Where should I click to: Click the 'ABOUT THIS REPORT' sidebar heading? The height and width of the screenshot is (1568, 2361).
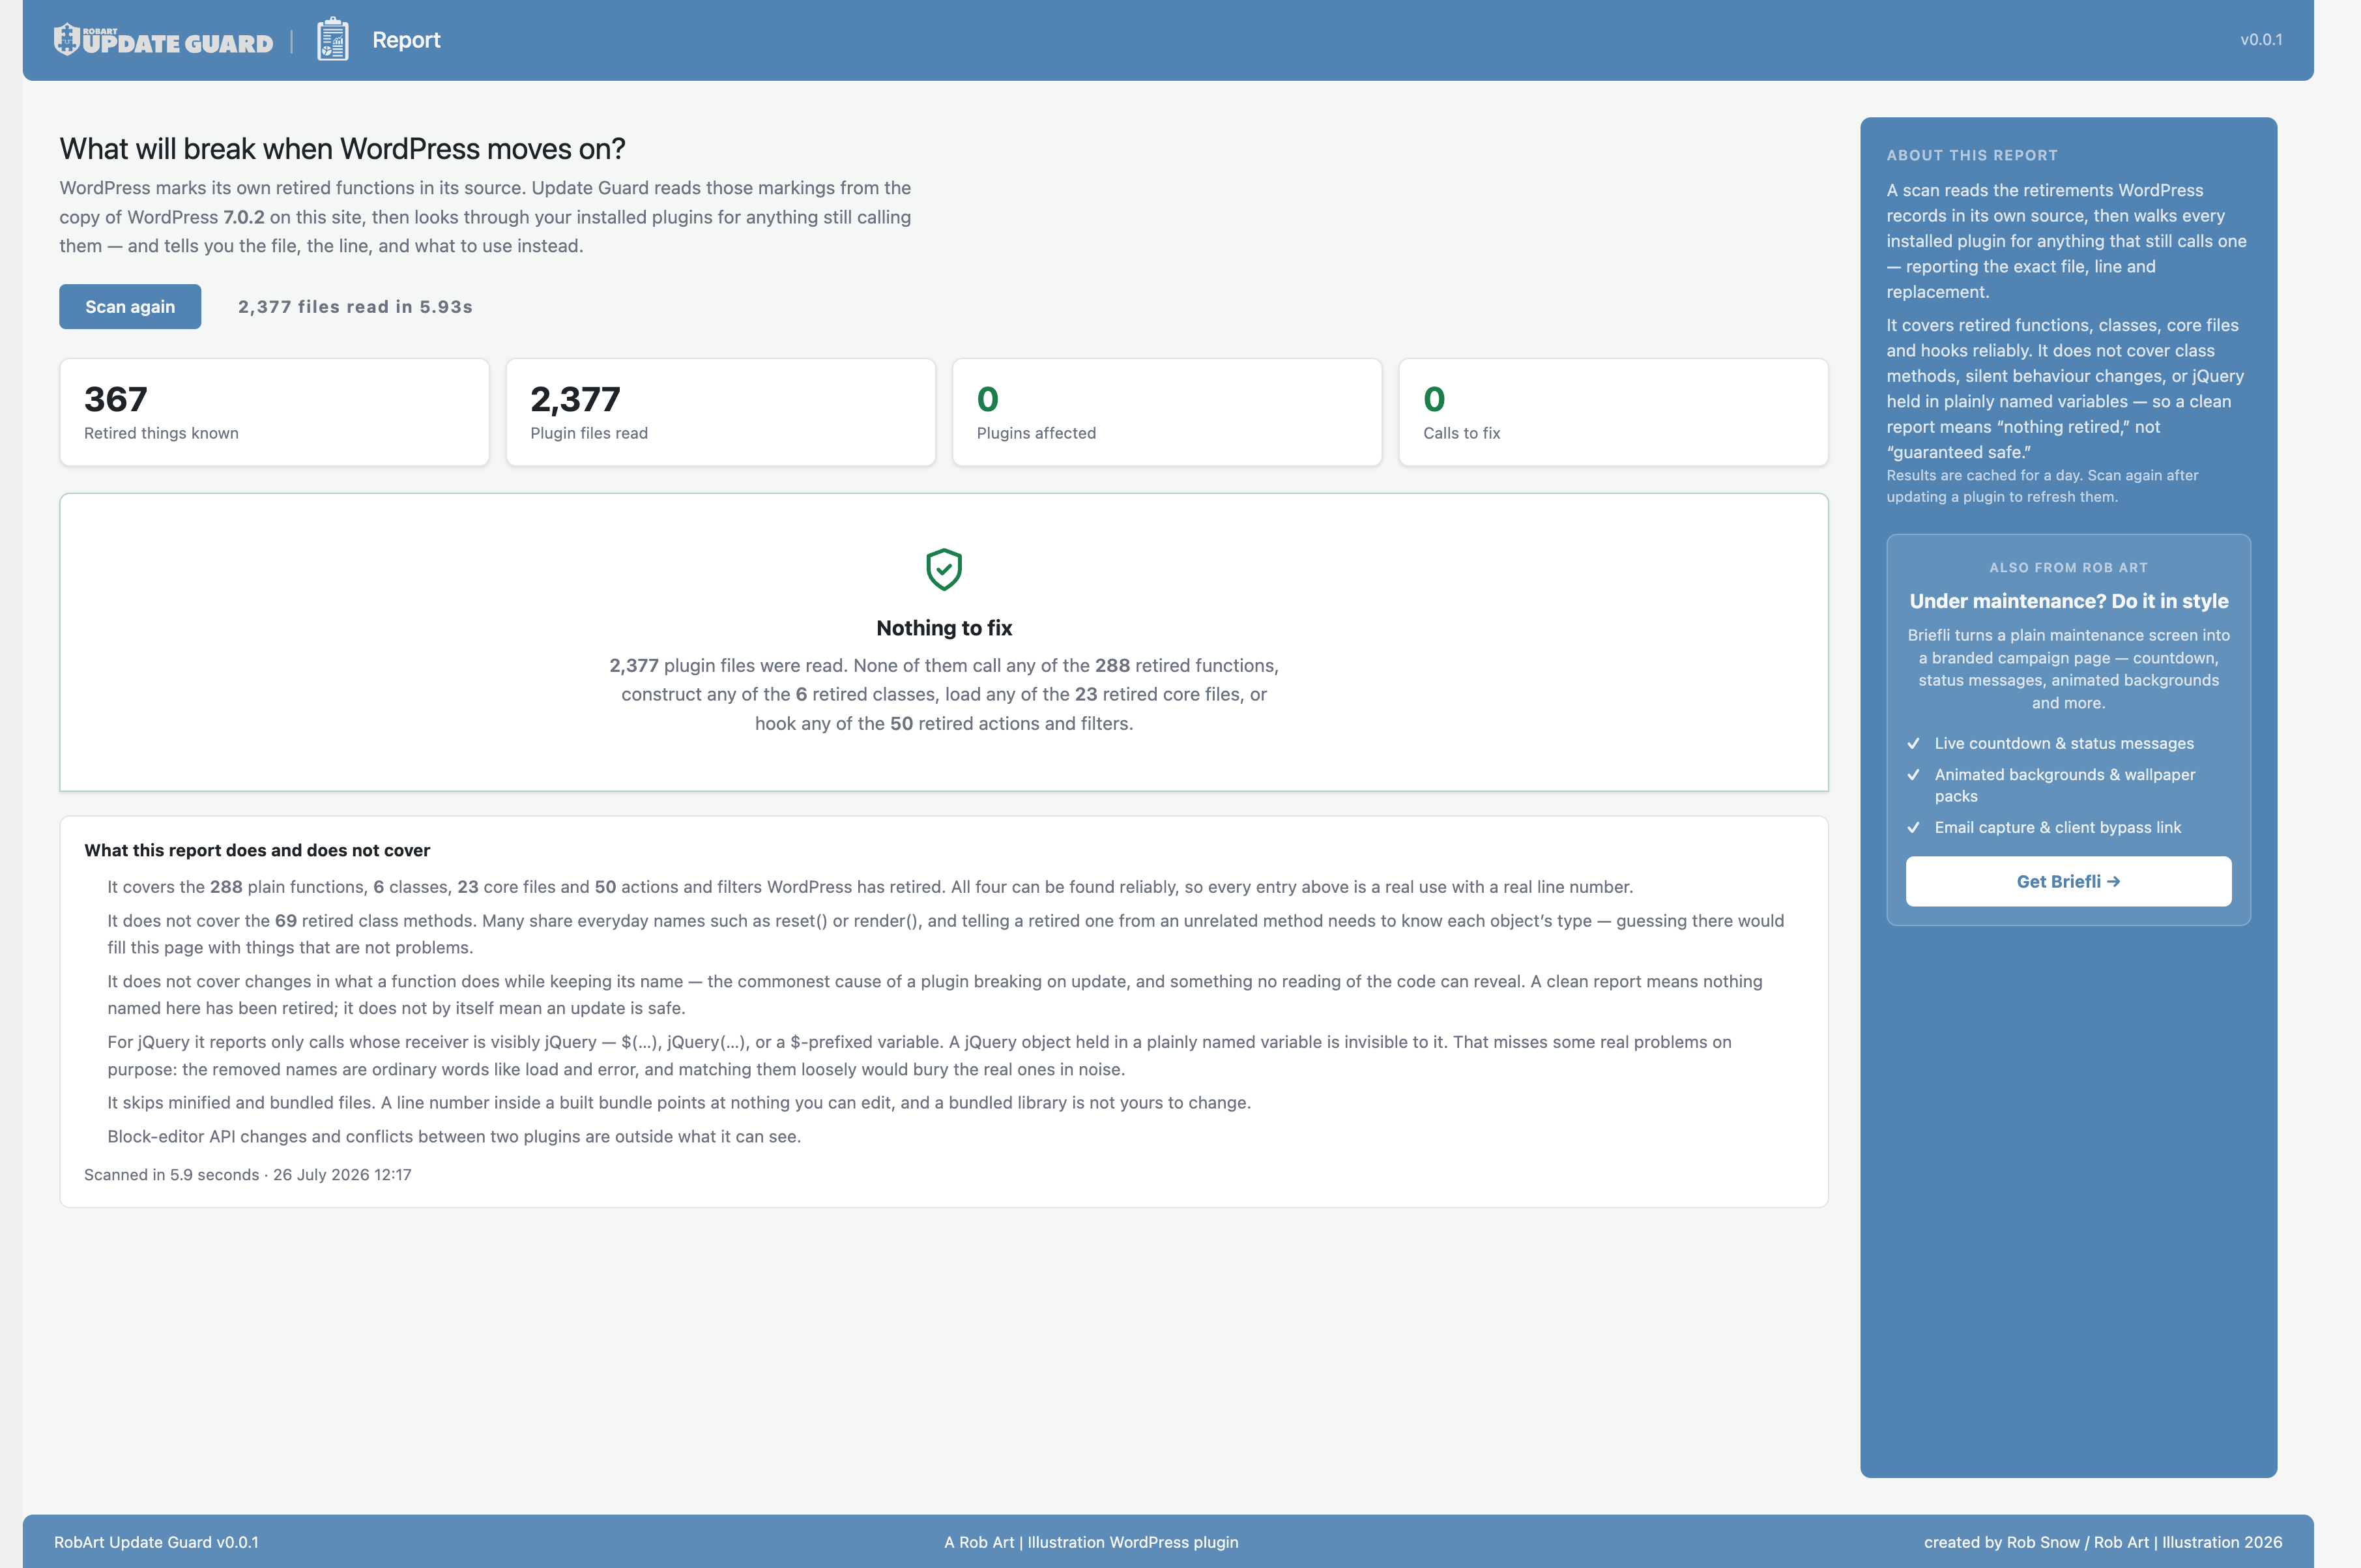[x=1972, y=155]
